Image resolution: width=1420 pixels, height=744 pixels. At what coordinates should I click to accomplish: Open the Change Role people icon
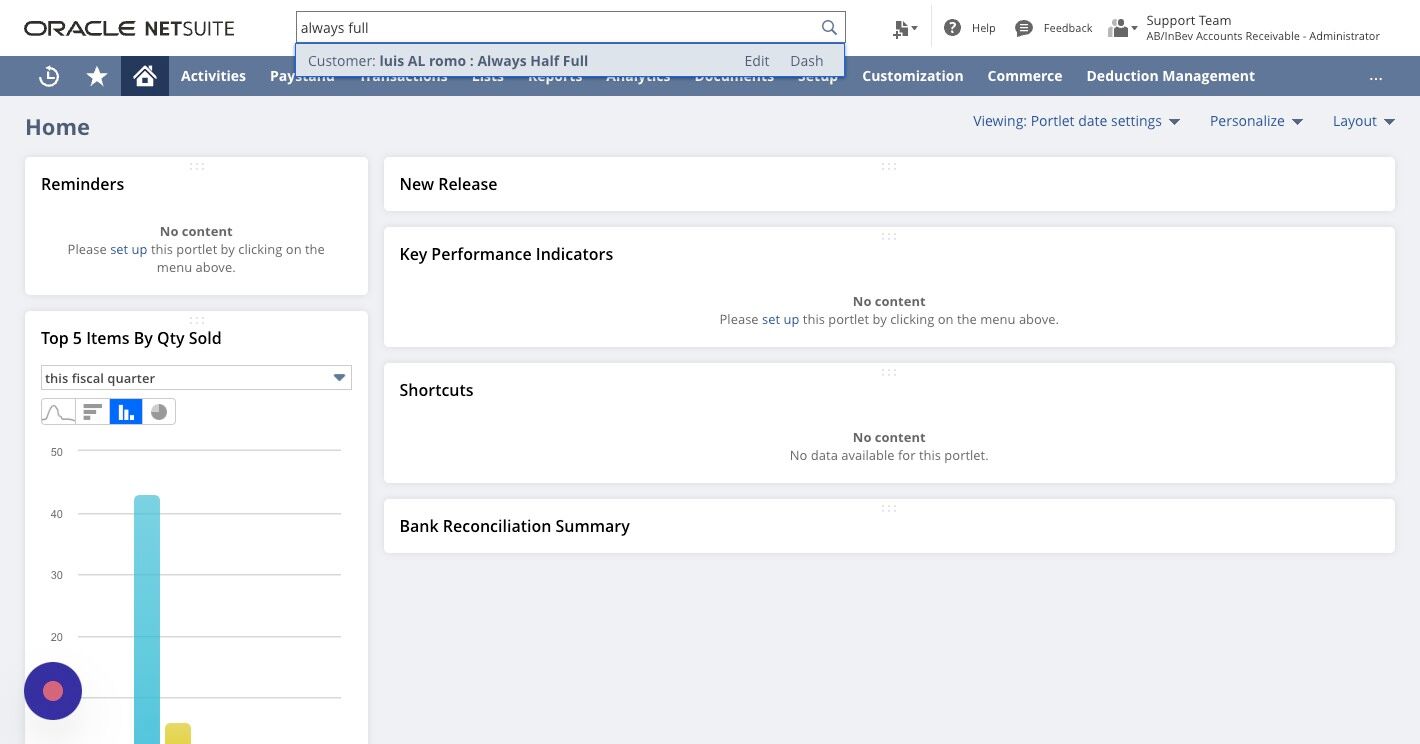pyautogui.click(x=1122, y=28)
